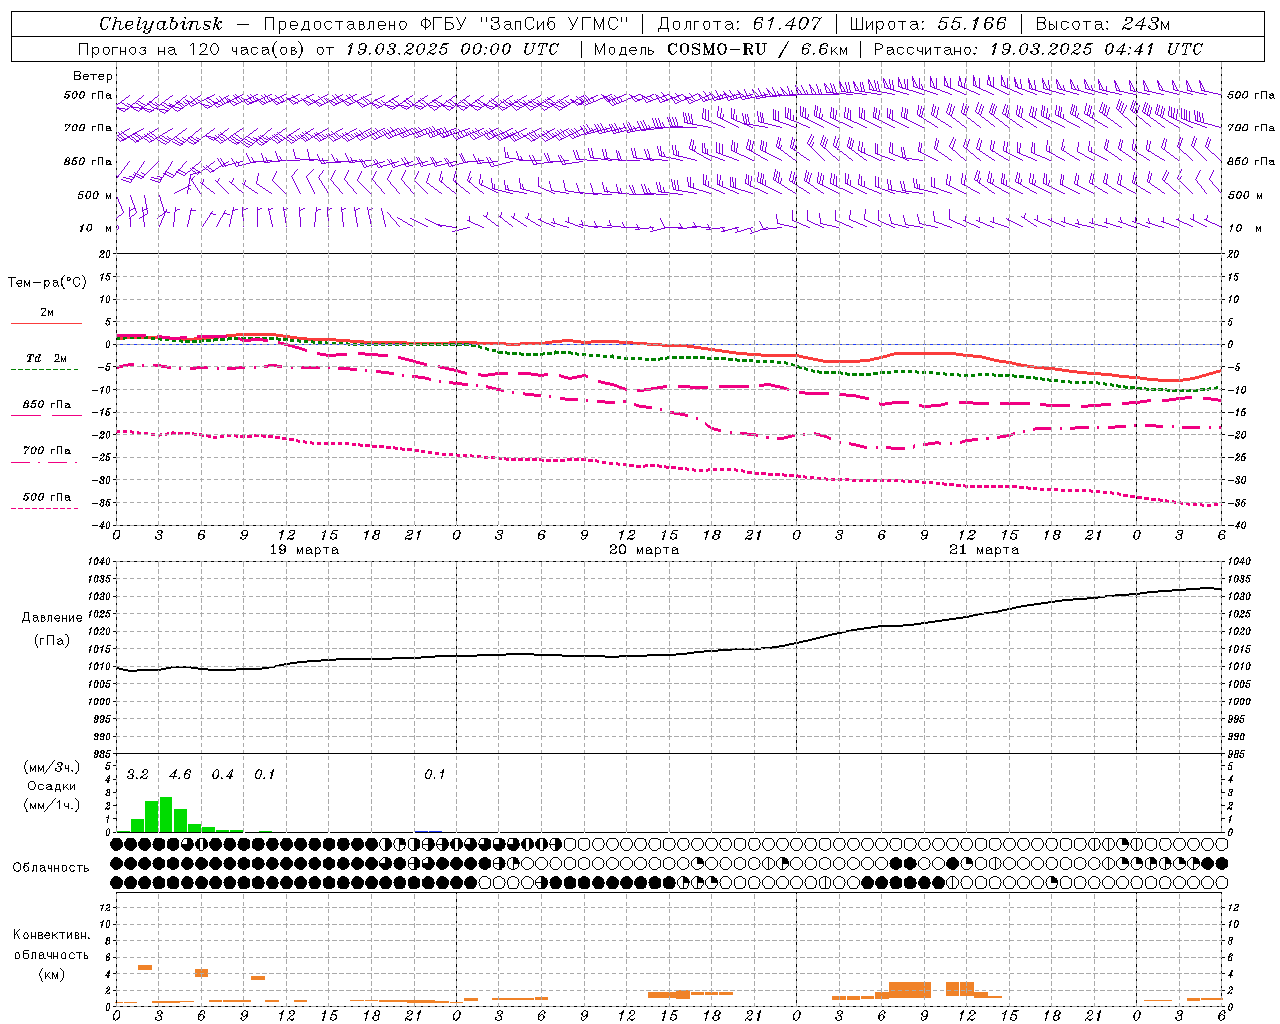Click the Ветер wind panel label
The image size is (1280, 1024).
[x=93, y=76]
